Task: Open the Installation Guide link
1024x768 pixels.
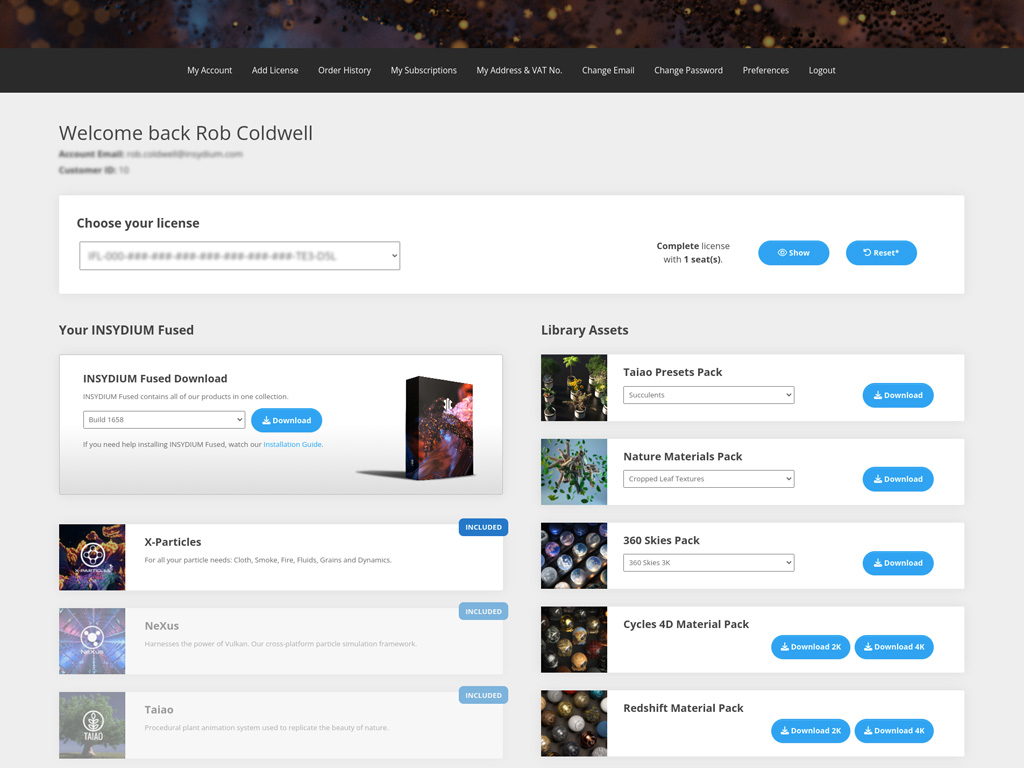Action: pos(292,444)
